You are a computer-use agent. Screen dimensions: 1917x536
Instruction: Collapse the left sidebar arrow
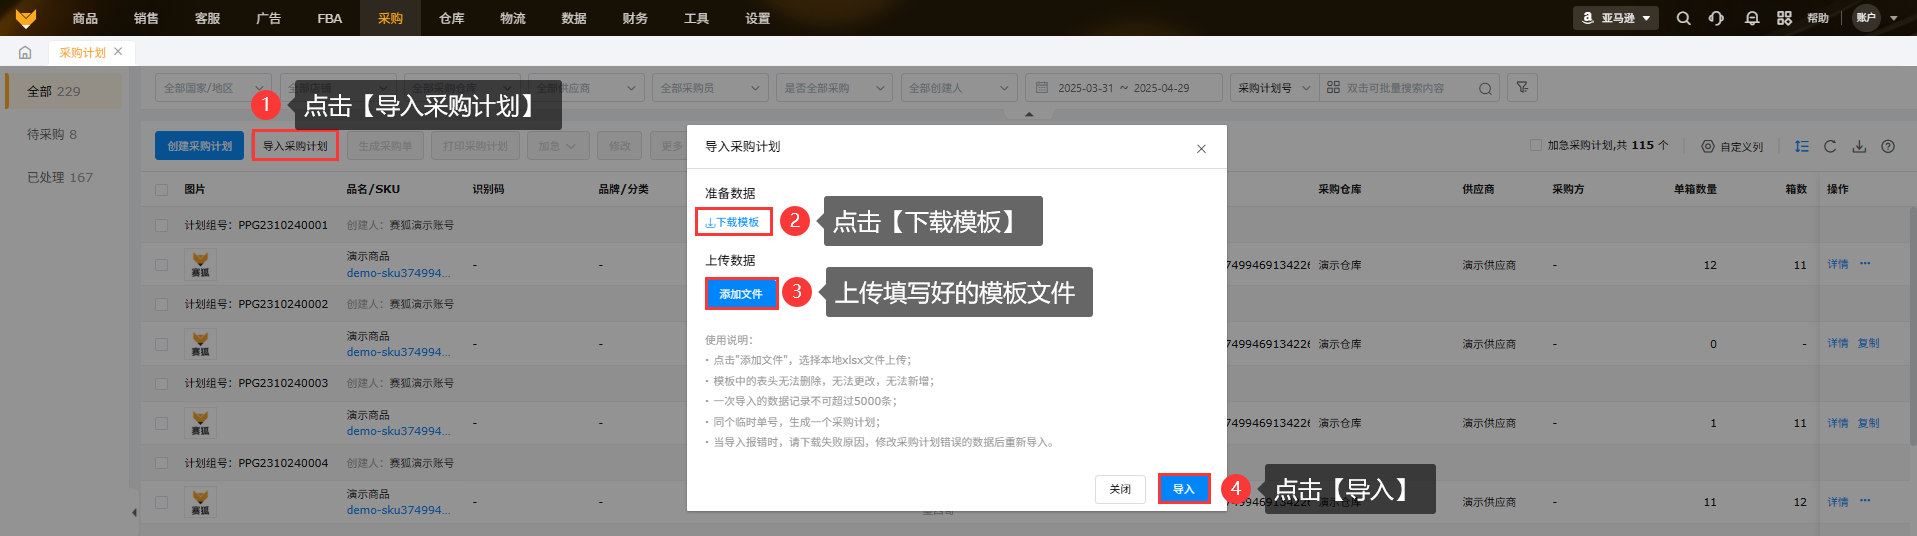(134, 513)
